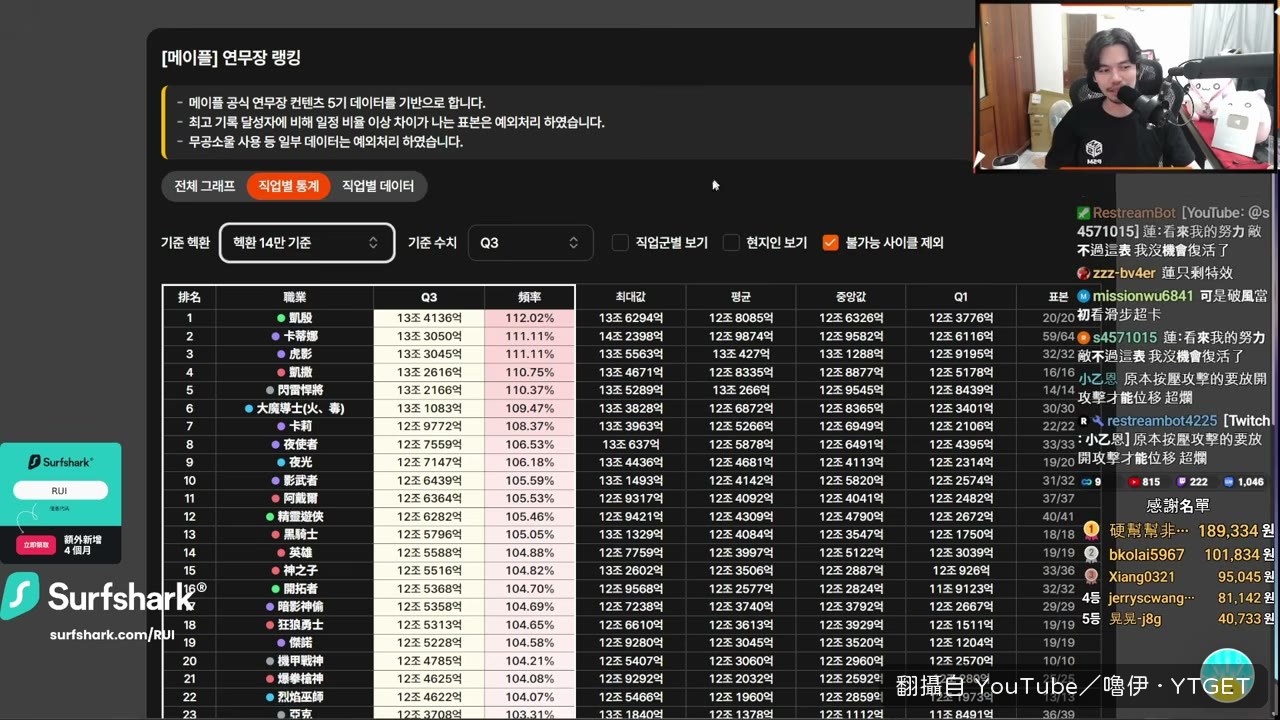Screen dimensions: 1280x720
Task: Click the streamer webcam thumbnail
Action: tap(1127, 86)
